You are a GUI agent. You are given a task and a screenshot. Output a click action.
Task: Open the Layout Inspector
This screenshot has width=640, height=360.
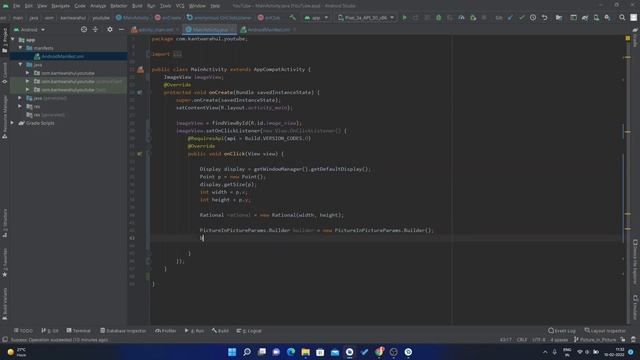click(605, 331)
